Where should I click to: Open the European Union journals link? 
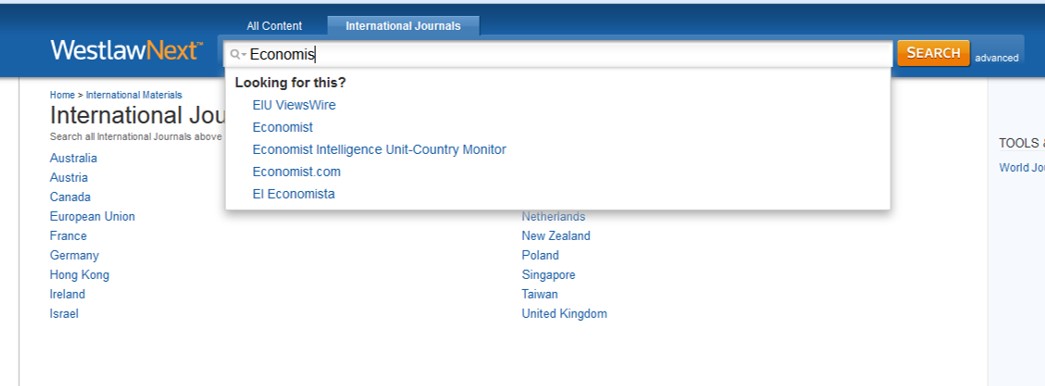92,217
